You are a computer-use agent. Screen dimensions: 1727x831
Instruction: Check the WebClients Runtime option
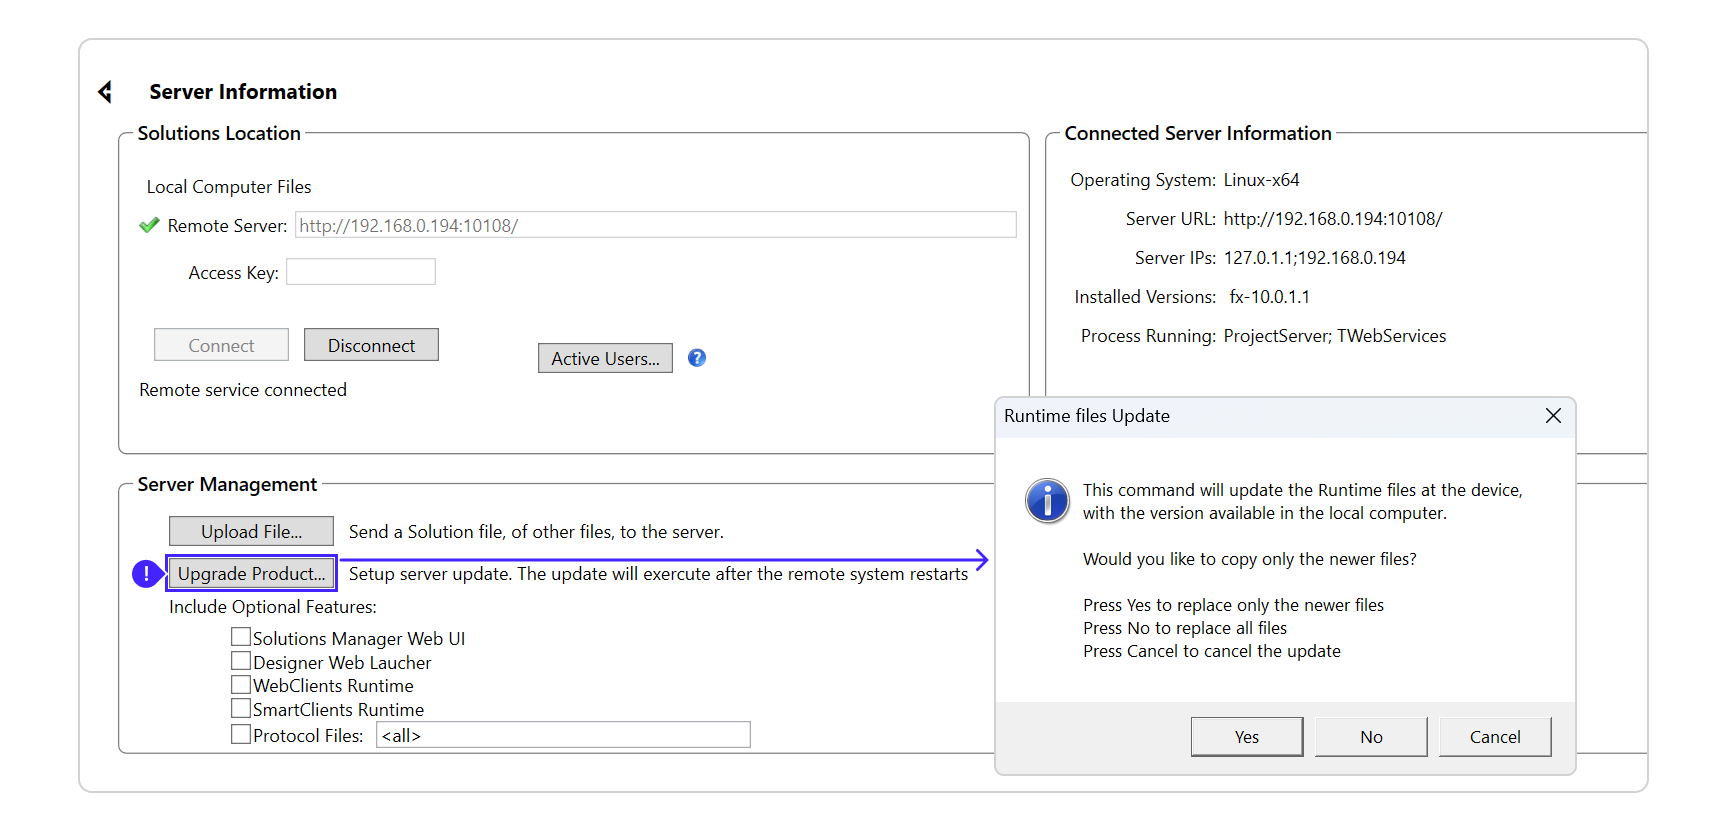241,685
